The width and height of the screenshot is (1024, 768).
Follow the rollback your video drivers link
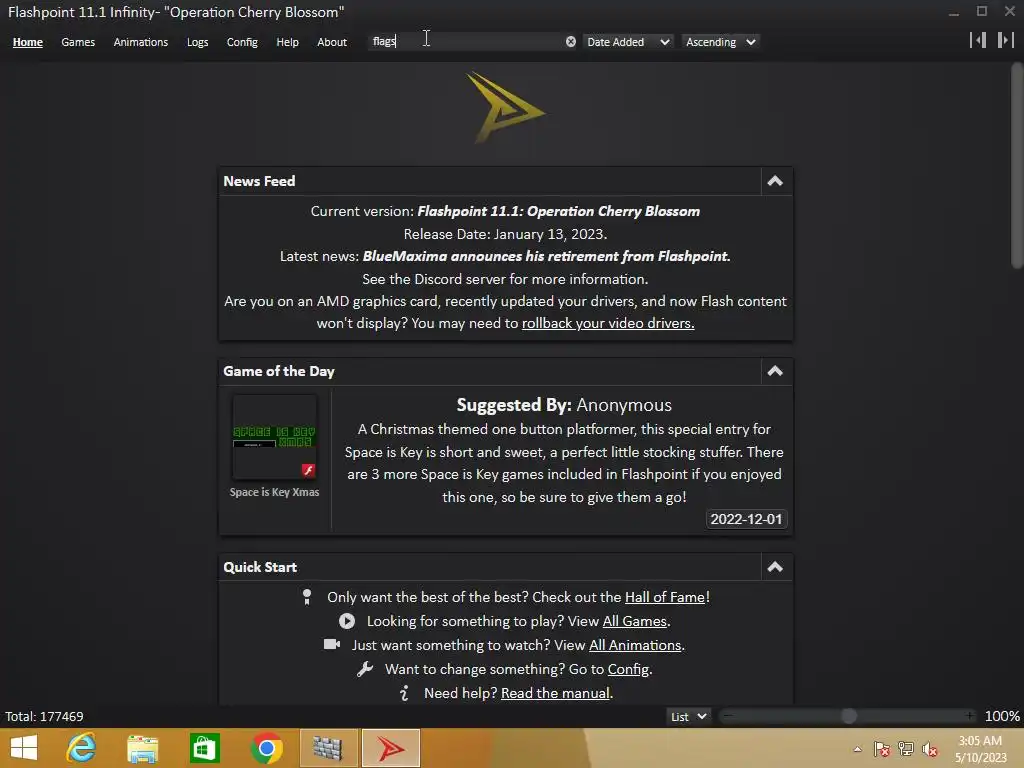[607, 323]
